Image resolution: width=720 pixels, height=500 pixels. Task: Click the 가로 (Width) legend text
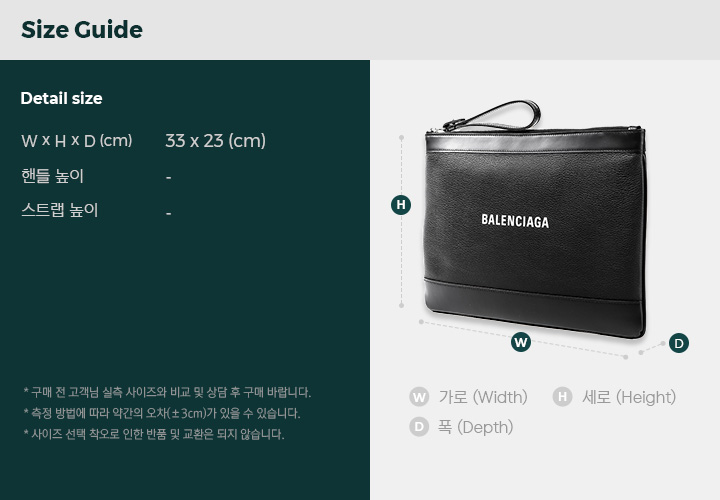[x=483, y=397]
